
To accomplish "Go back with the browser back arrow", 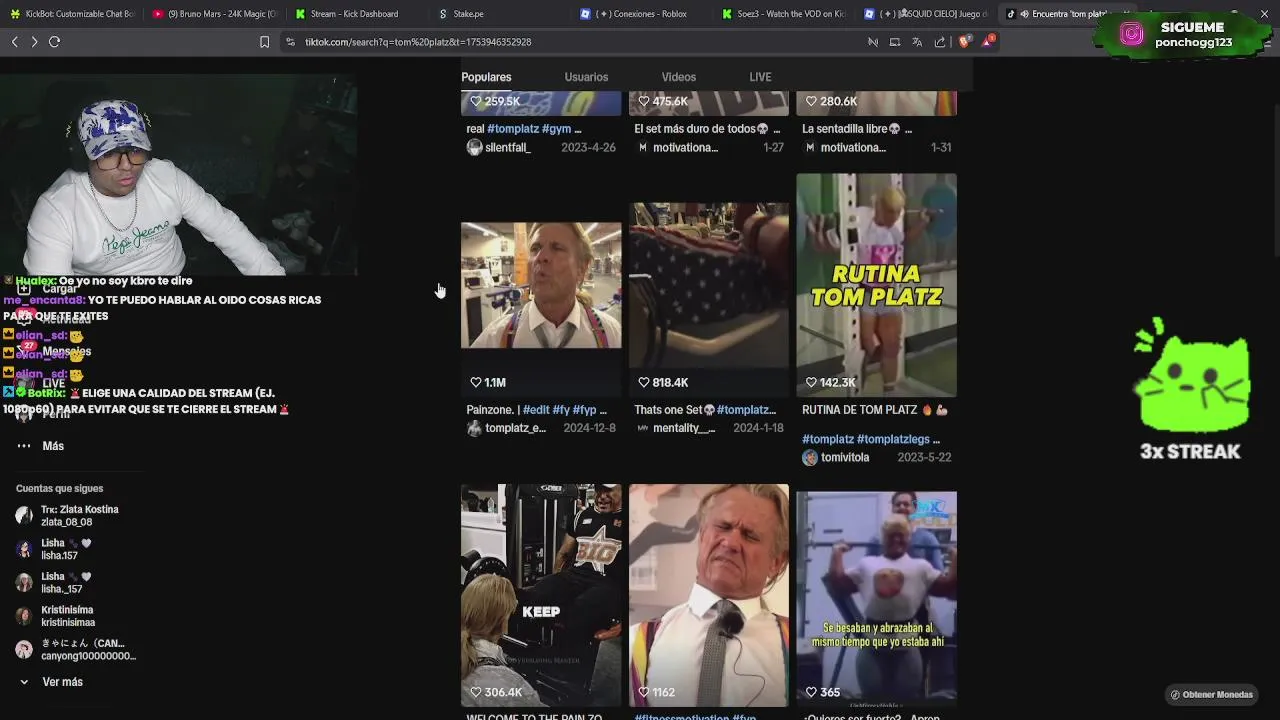I will (14, 42).
